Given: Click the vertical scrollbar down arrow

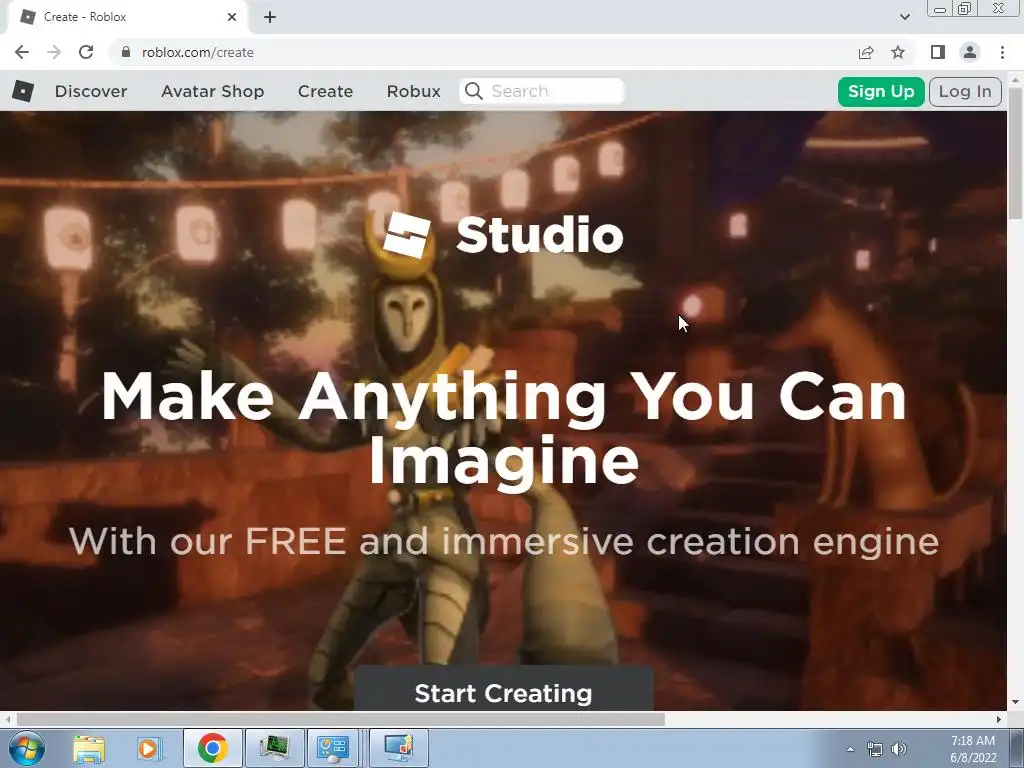Looking at the screenshot, I should (x=1015, y=703).
